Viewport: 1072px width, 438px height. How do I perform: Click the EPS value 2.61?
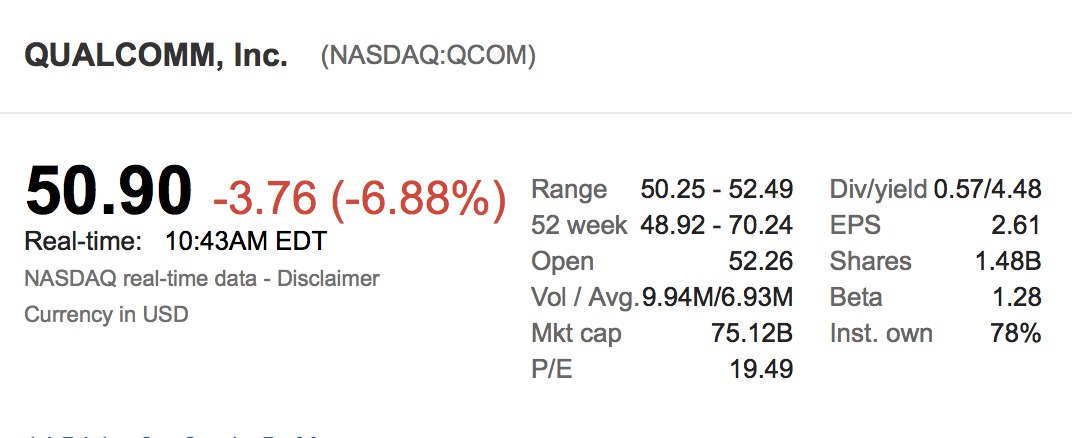(x=1019, y=225)
